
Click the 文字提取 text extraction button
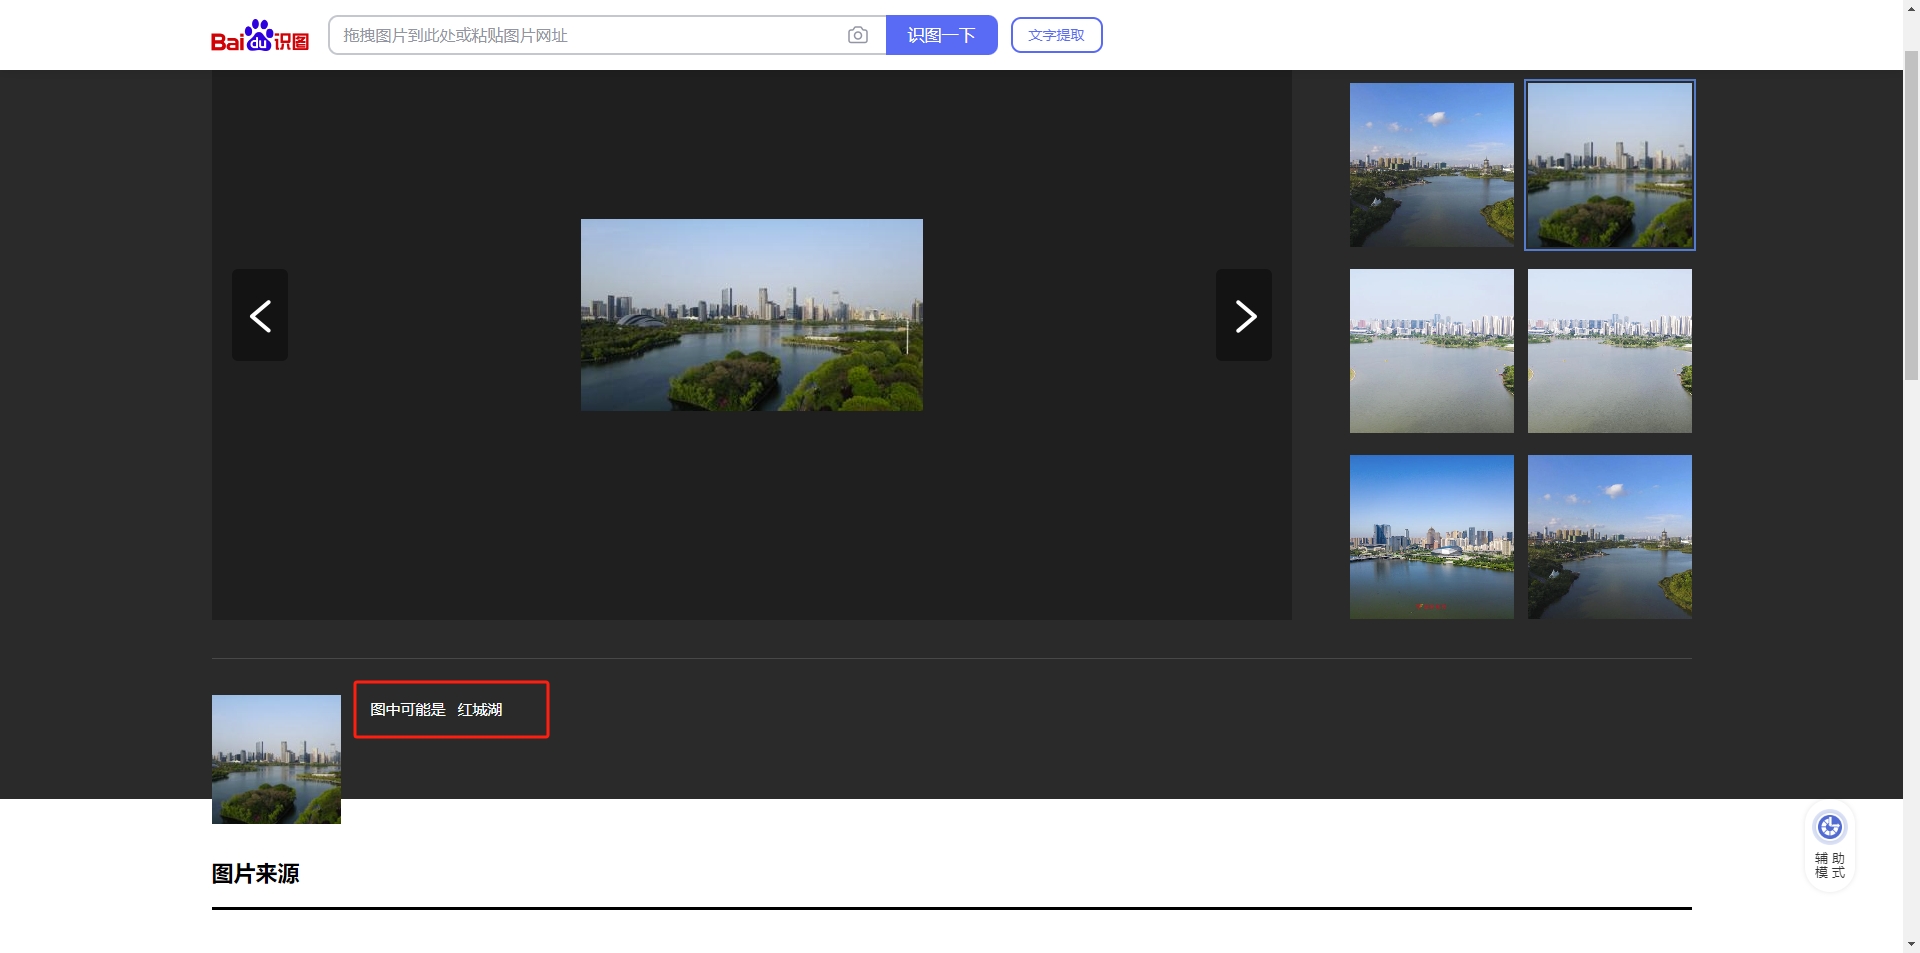pyautogui.click(x=1056, y=35)
